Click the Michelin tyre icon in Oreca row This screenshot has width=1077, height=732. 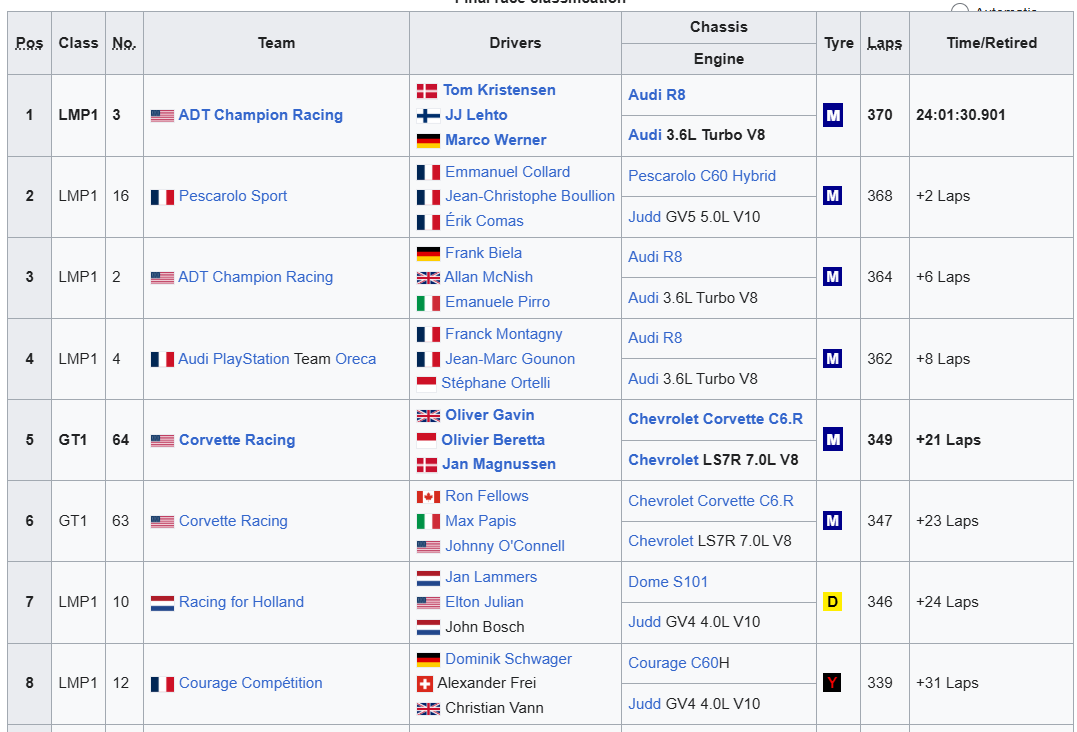(832, 358)
